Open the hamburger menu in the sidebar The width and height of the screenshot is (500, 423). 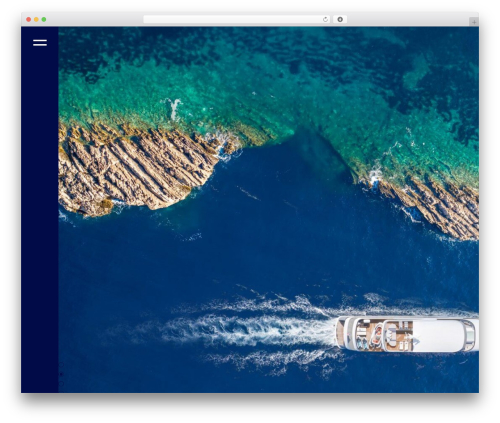pyautogui.click(x=40, y=43)
